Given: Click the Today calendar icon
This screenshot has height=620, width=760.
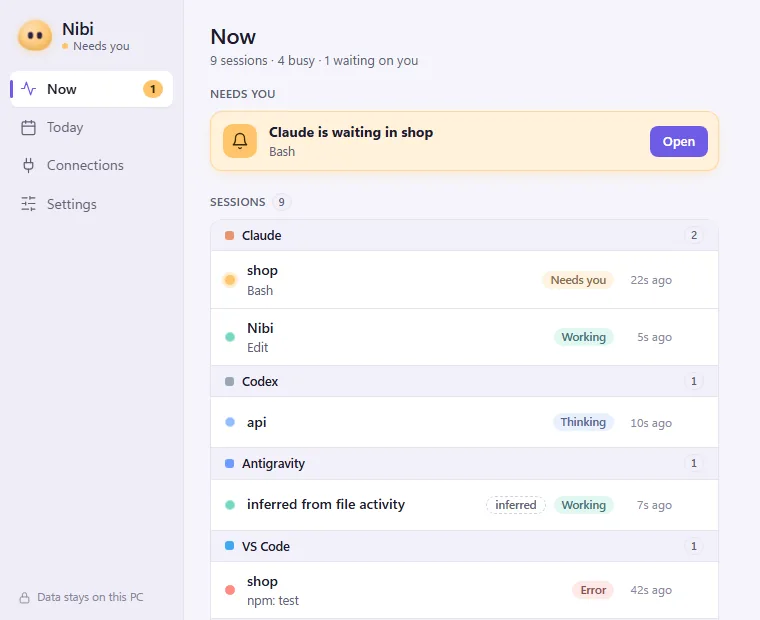Looking at the screenshot, I should [29, 127].
